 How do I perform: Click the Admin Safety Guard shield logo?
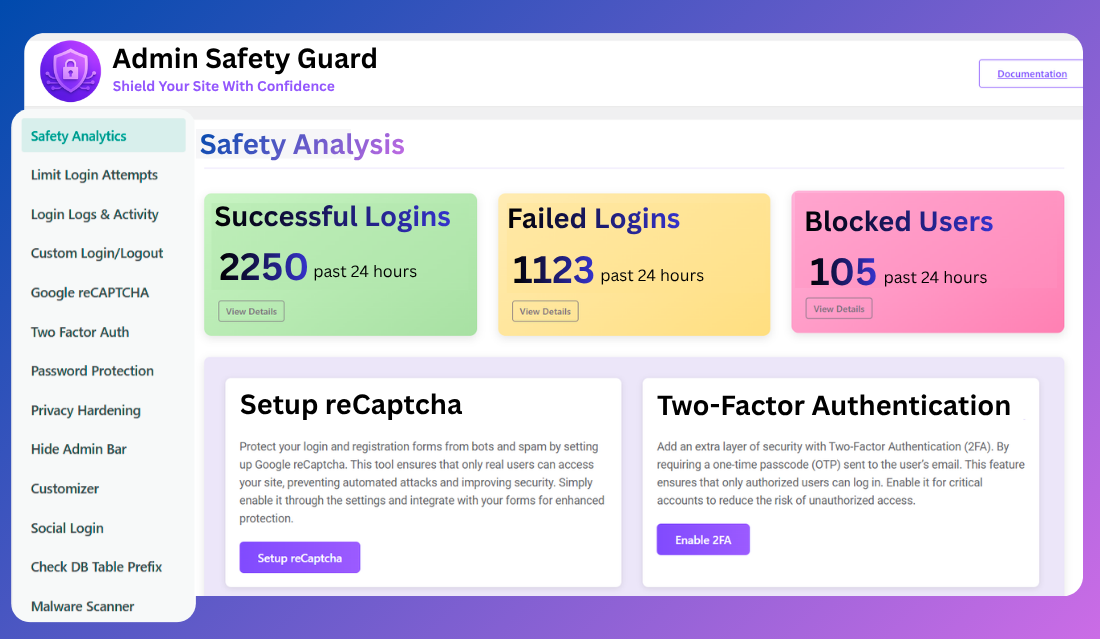click(x=70, y=71)
